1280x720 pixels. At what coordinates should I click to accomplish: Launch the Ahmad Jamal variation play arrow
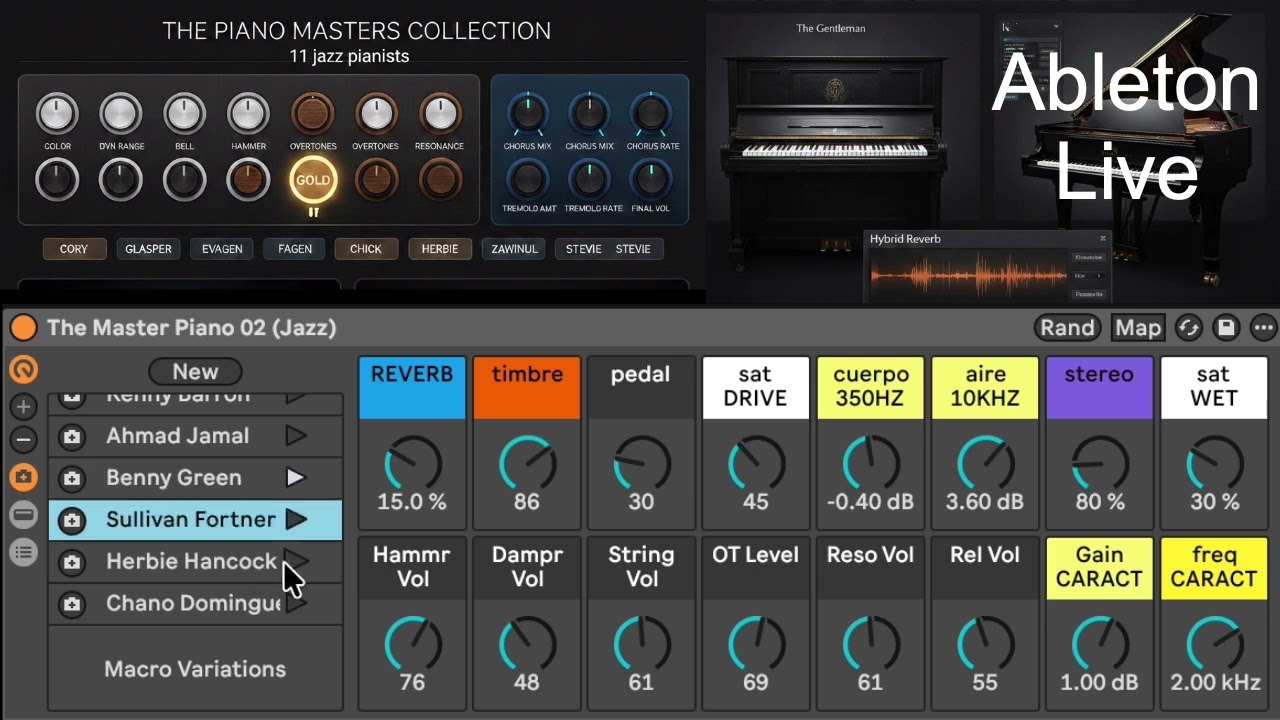pos(295,436)
